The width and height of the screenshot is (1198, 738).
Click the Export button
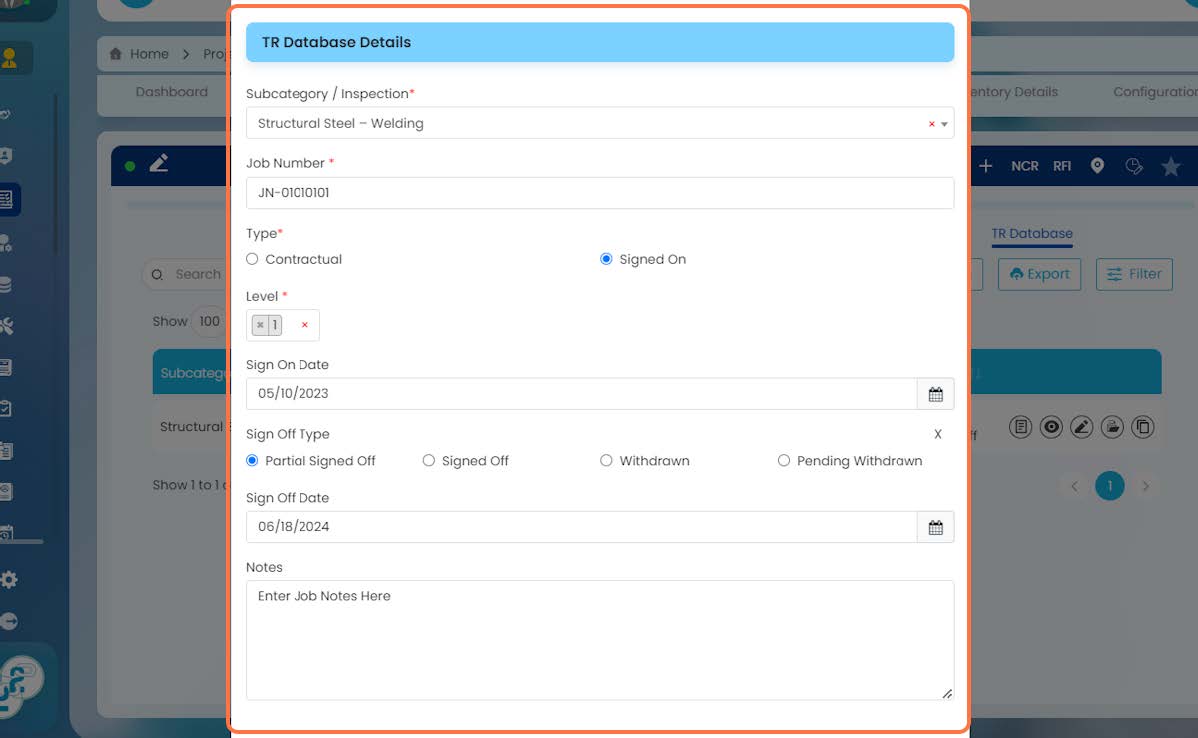click(1039, 274)
